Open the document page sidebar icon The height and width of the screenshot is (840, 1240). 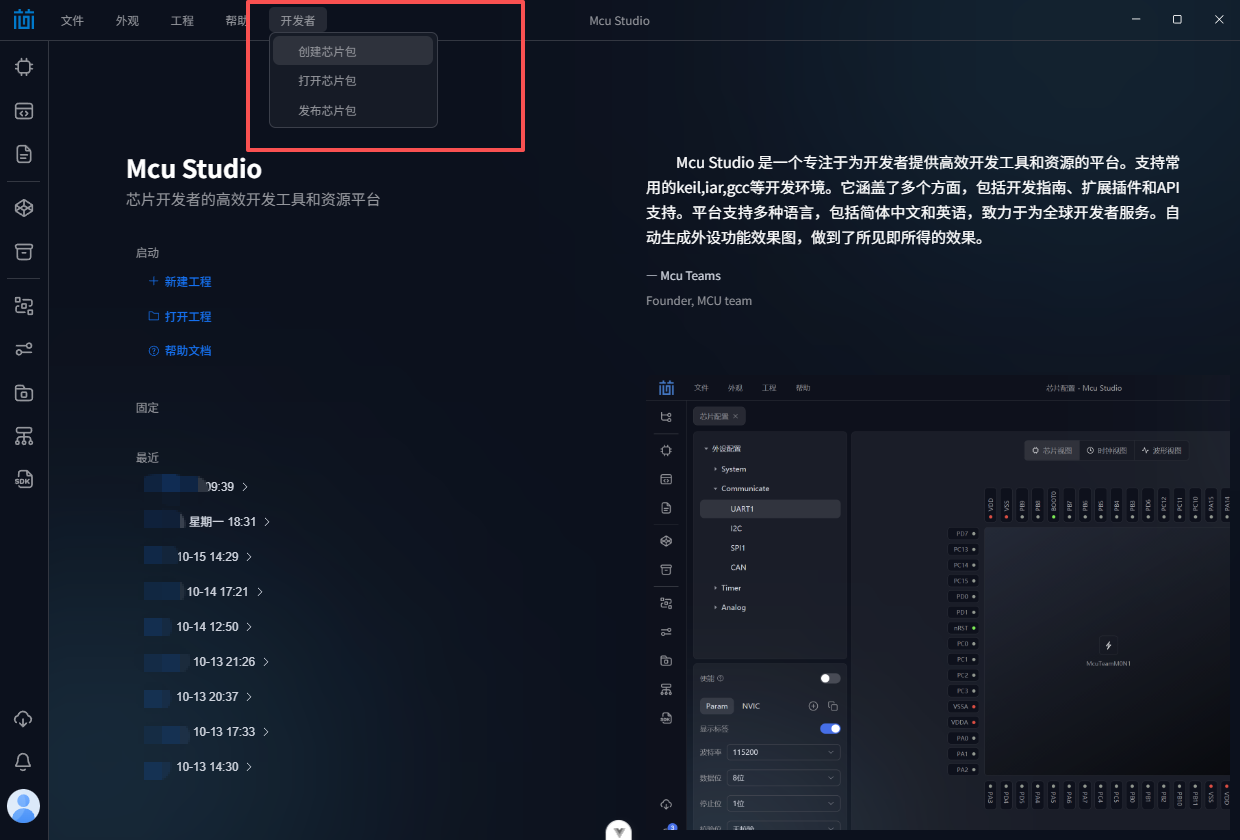[x=24, y=154]
